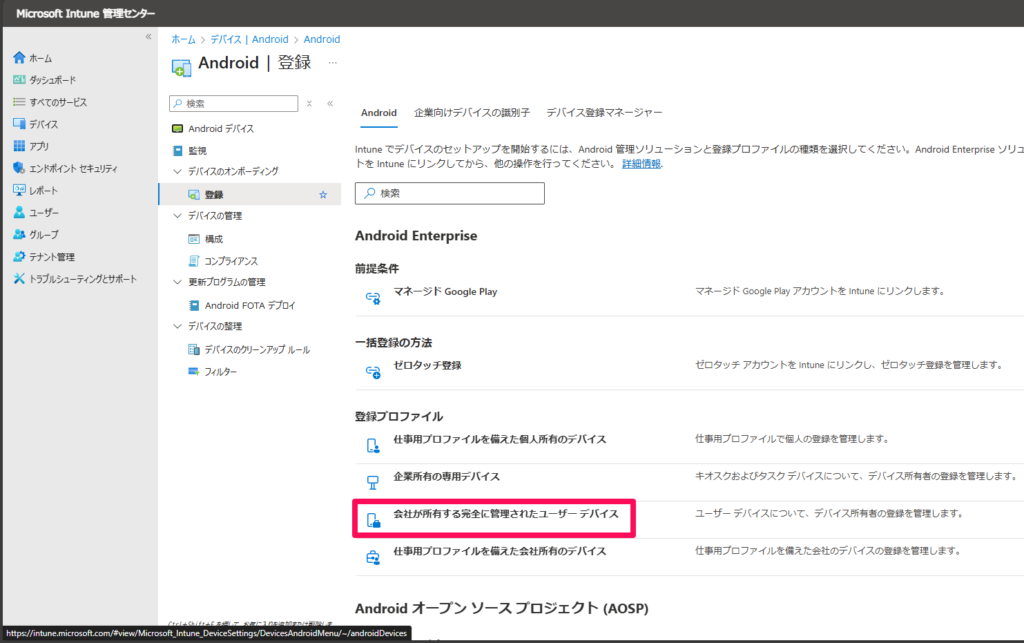The image size is (1024, 643).
Task: Open 企業所有の専用デバイス link
Action: pos(447,477)
